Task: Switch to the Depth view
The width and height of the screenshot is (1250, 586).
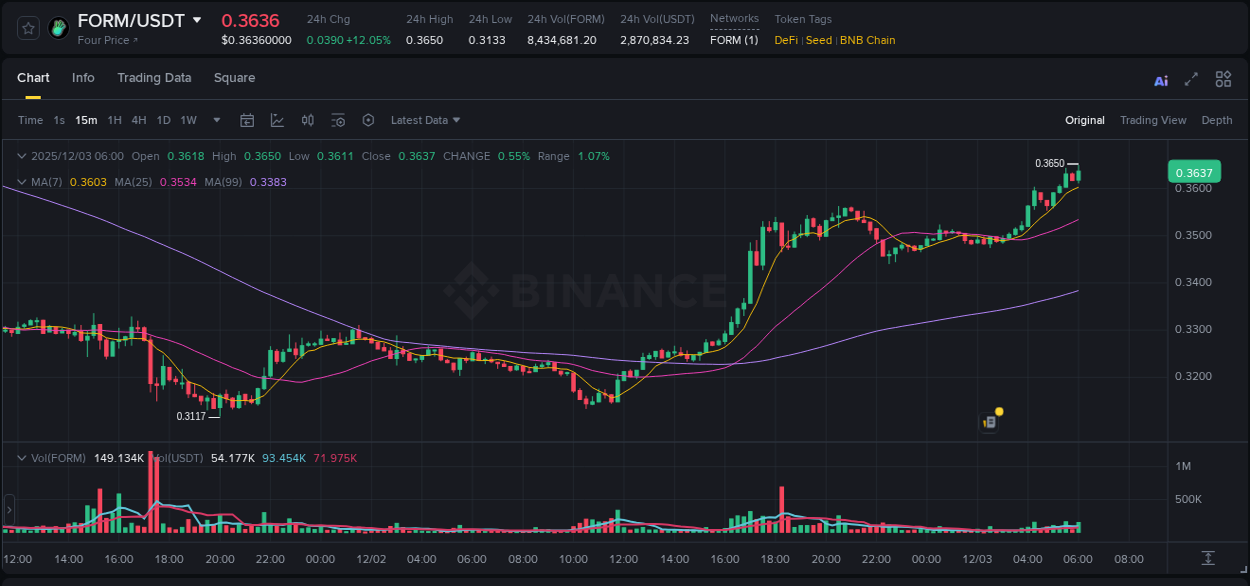Action: point(1216,120)
